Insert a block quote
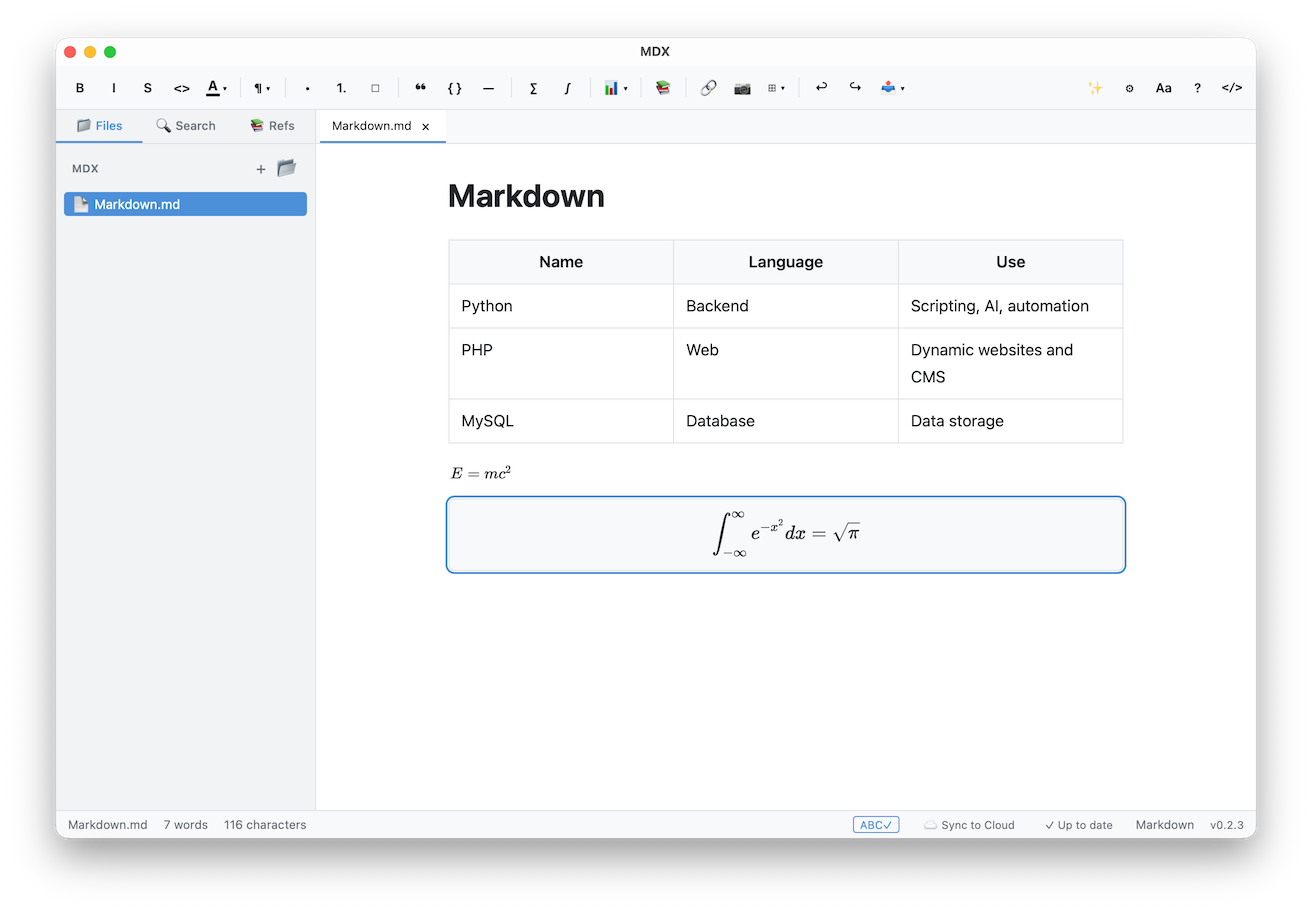 click(420, 88)
